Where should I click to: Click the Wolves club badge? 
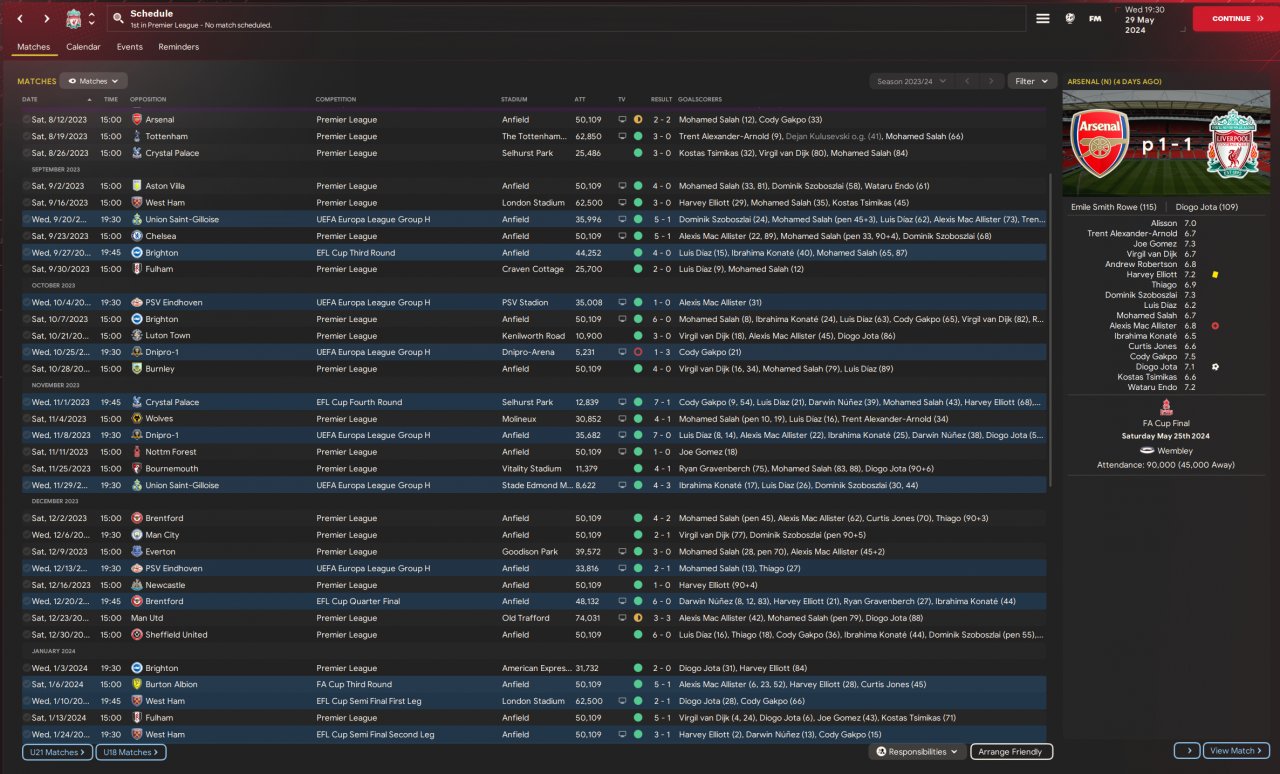(x=137, y=419)
